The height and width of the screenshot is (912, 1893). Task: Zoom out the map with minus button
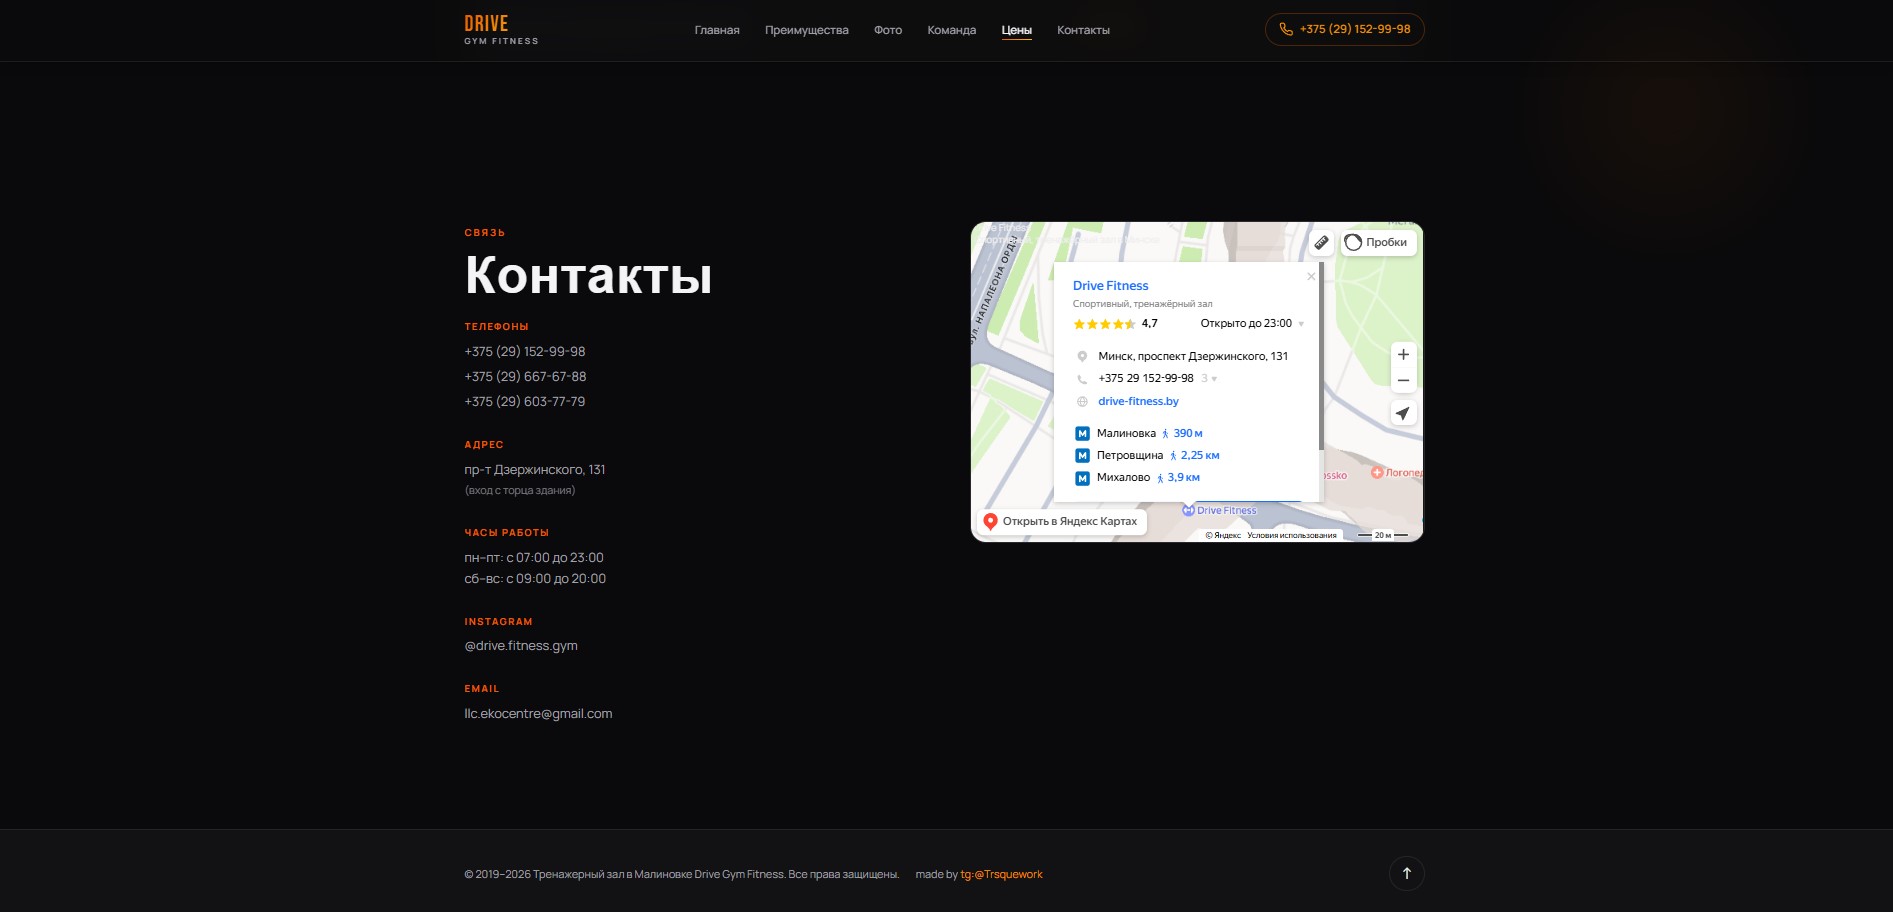tap(1403, 381)
